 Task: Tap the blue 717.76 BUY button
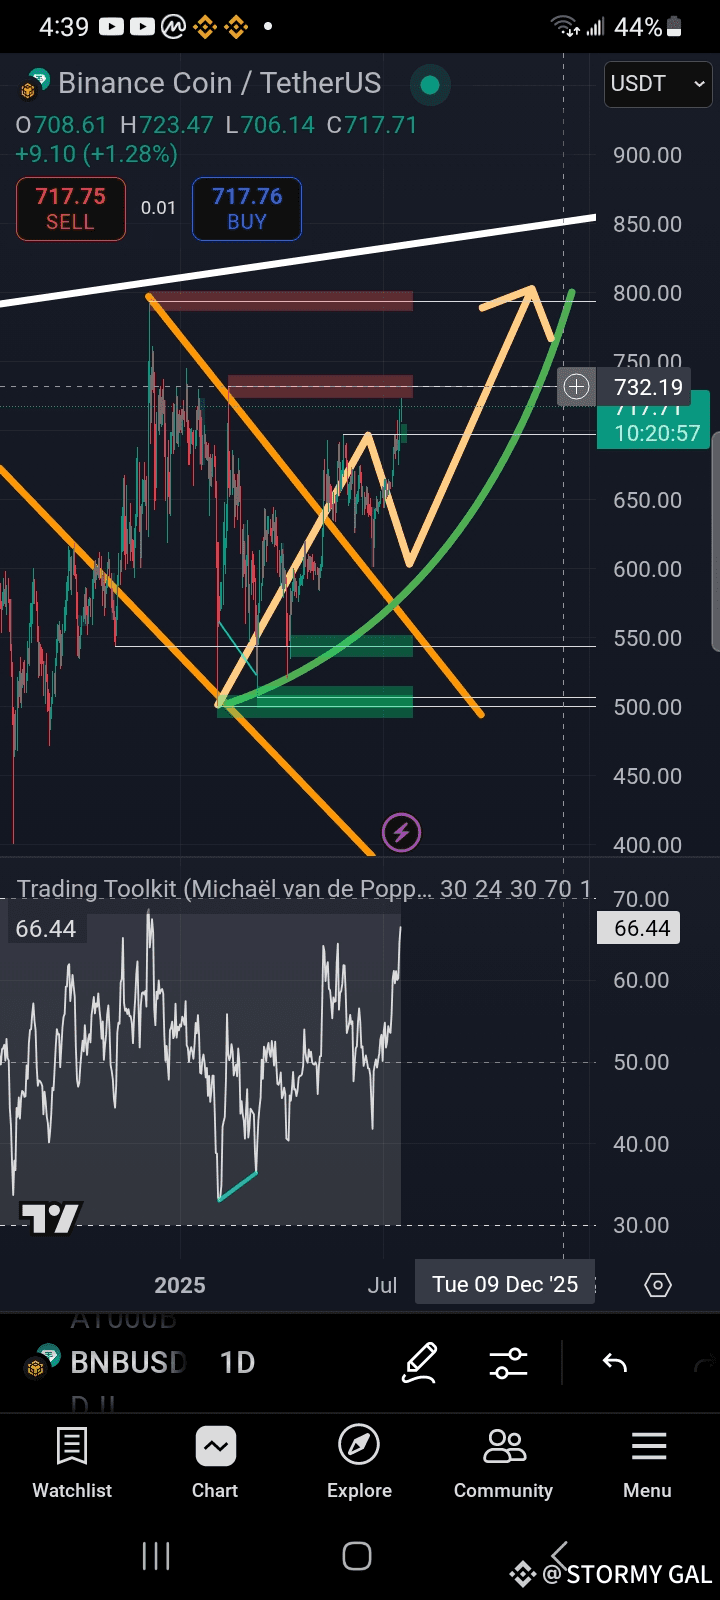click(247, 209)
